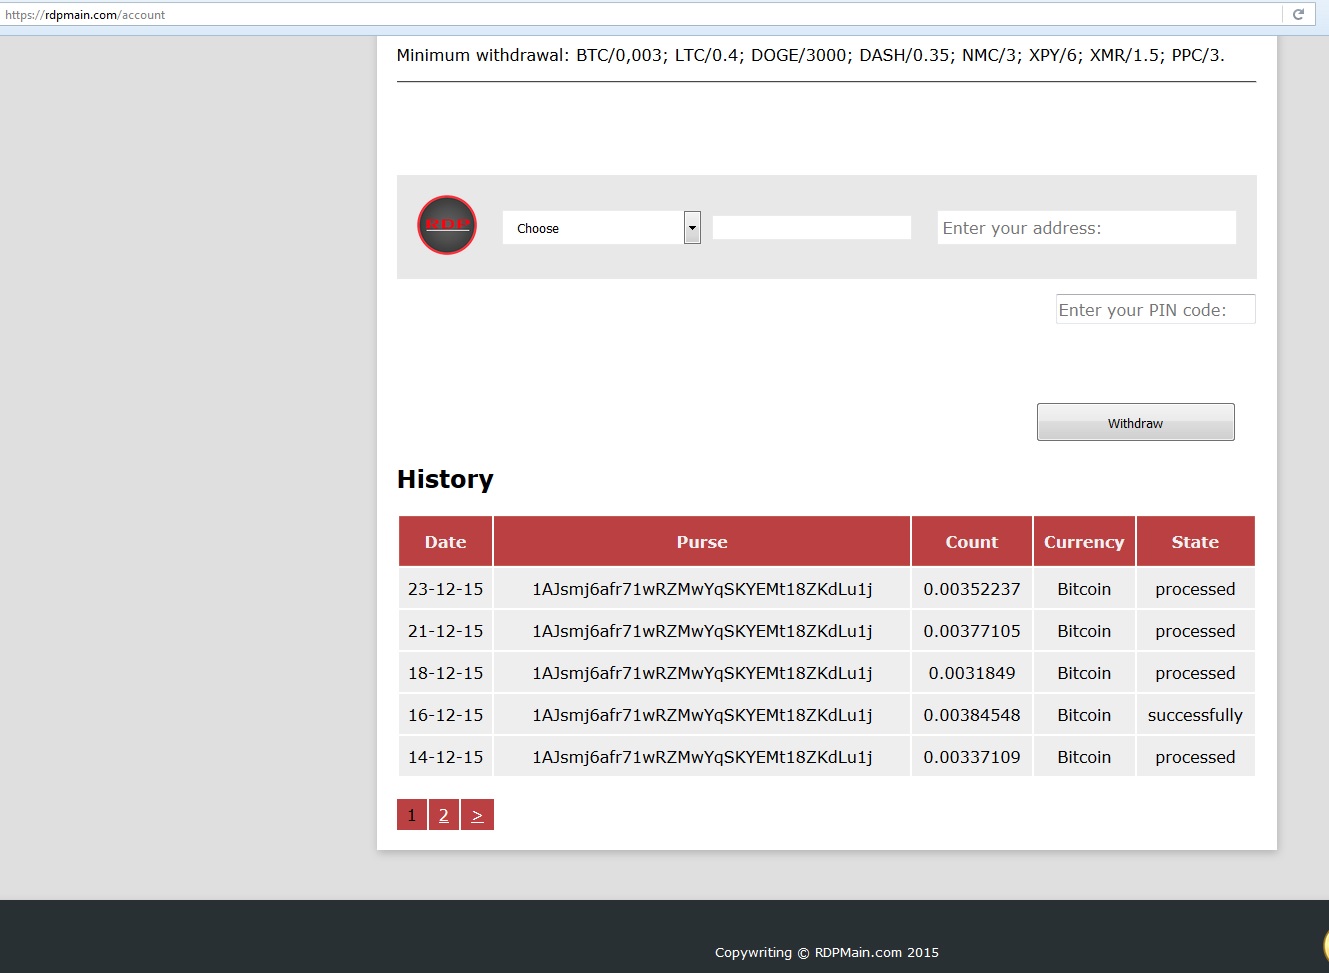Select the date 23-12-15 cell

445,589
